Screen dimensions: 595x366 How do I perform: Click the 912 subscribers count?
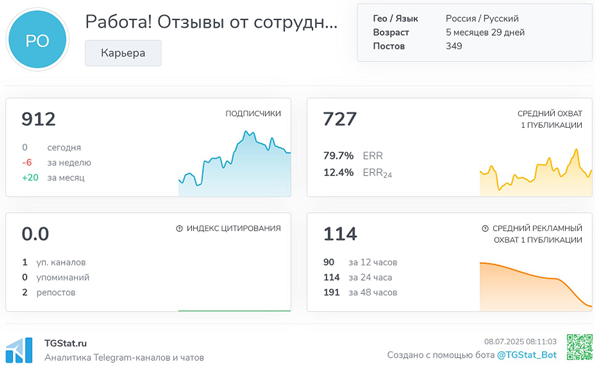click(x=38, y=119)
